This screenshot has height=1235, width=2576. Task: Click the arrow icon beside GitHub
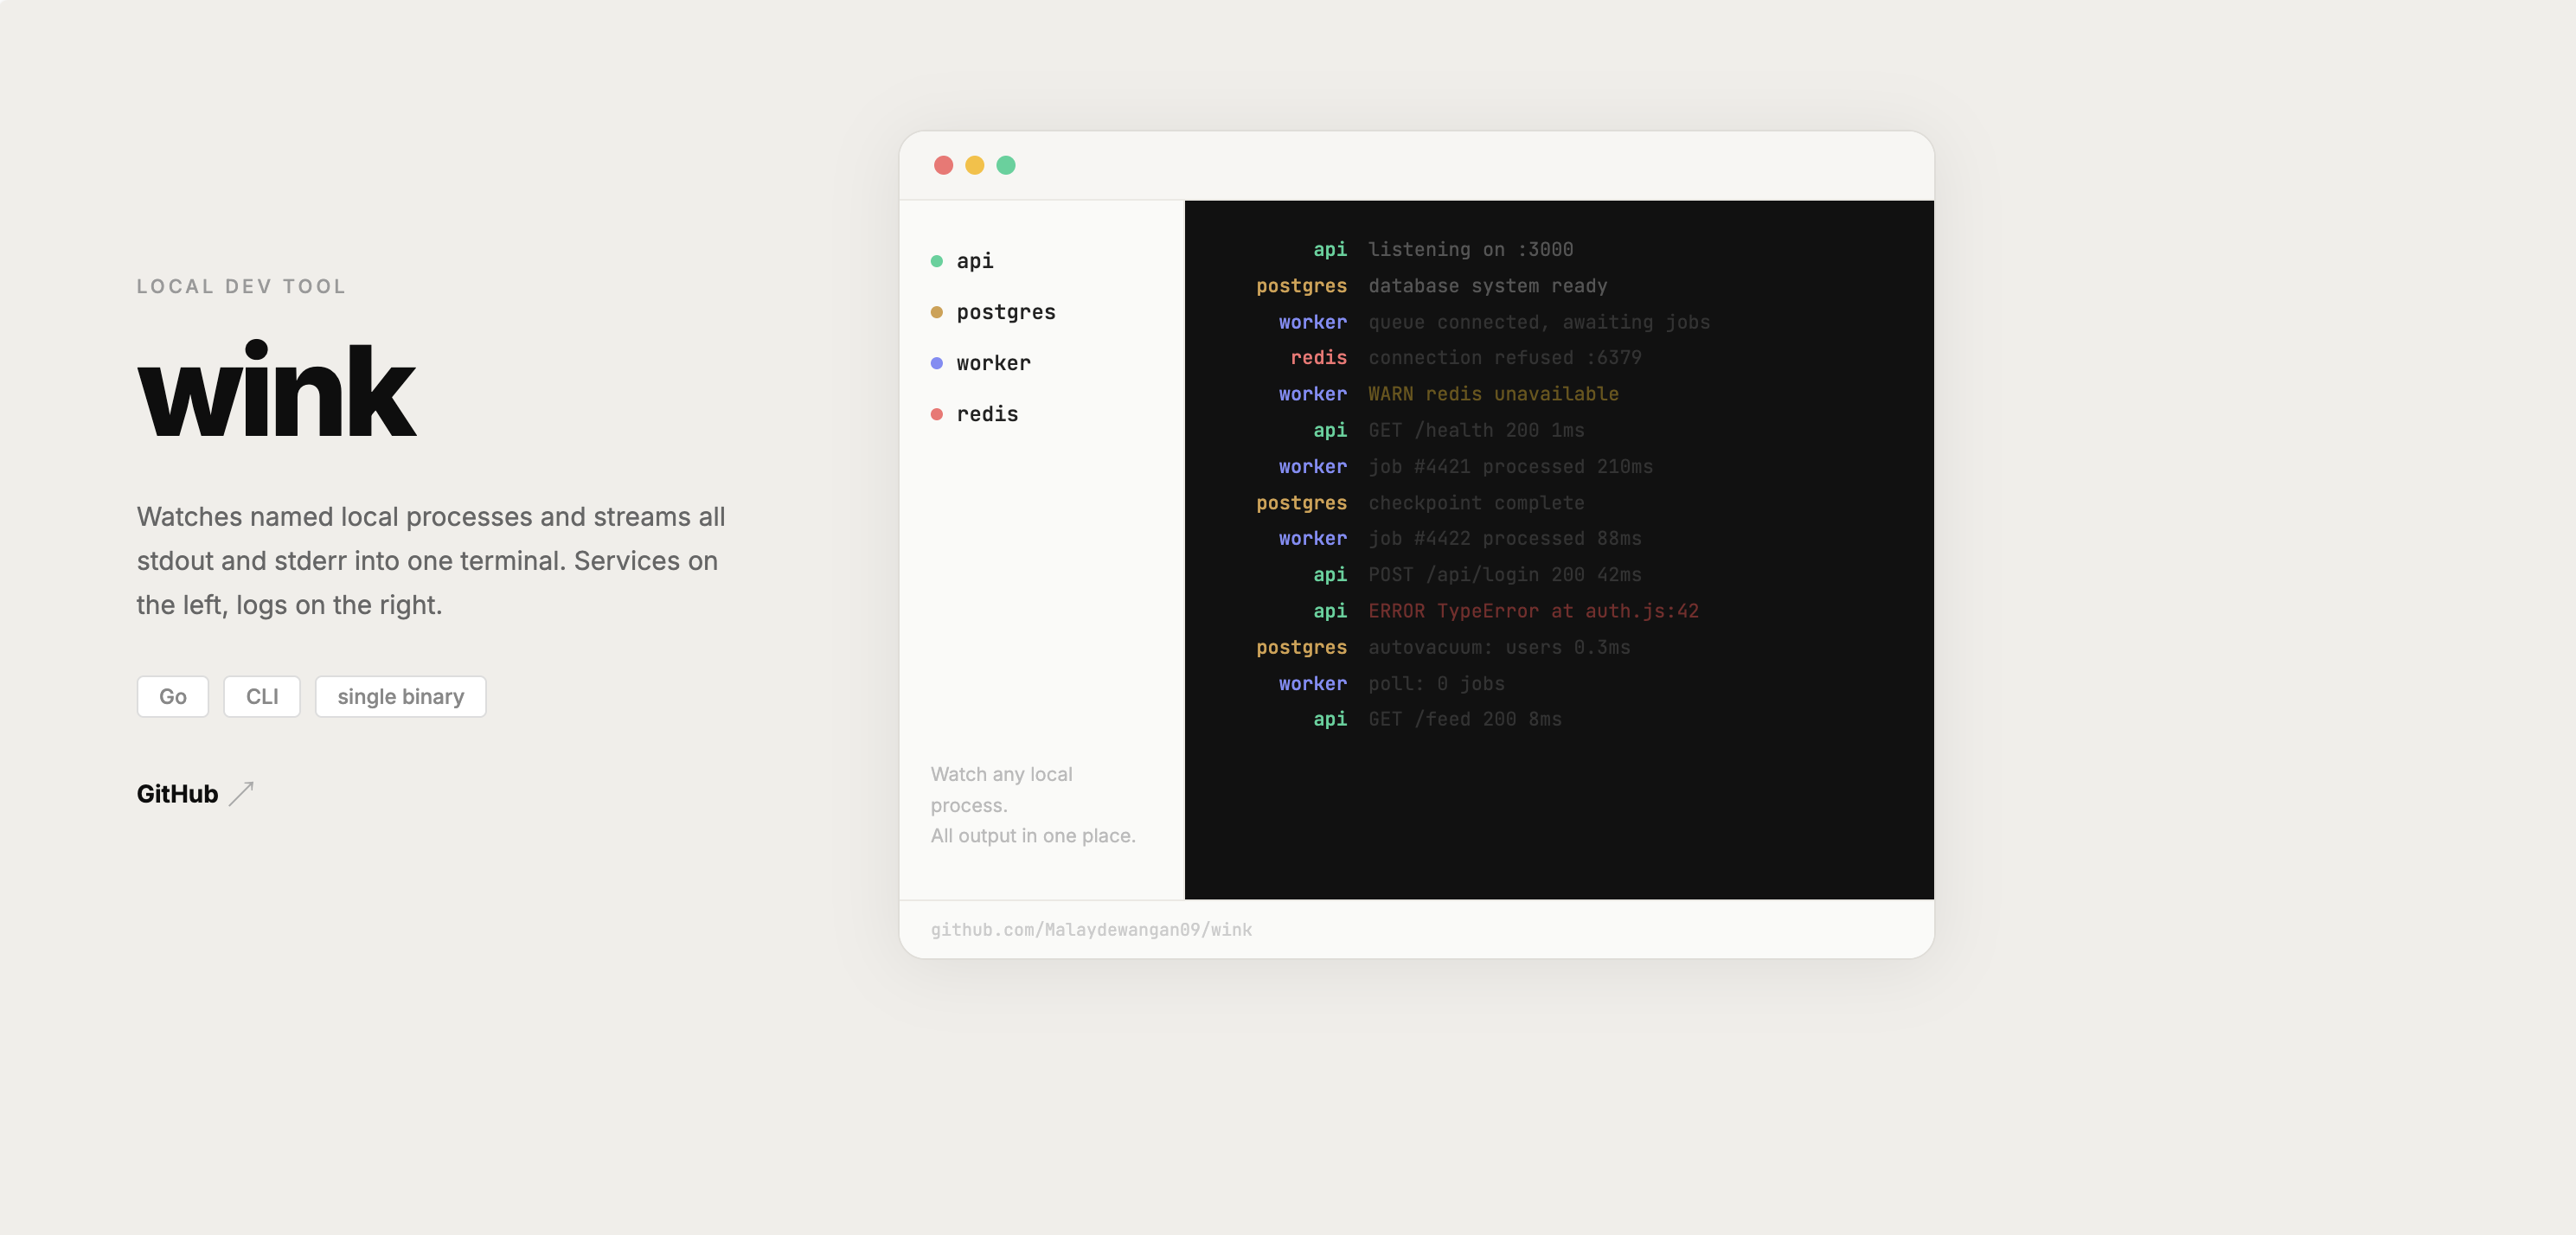click(241, 794)
